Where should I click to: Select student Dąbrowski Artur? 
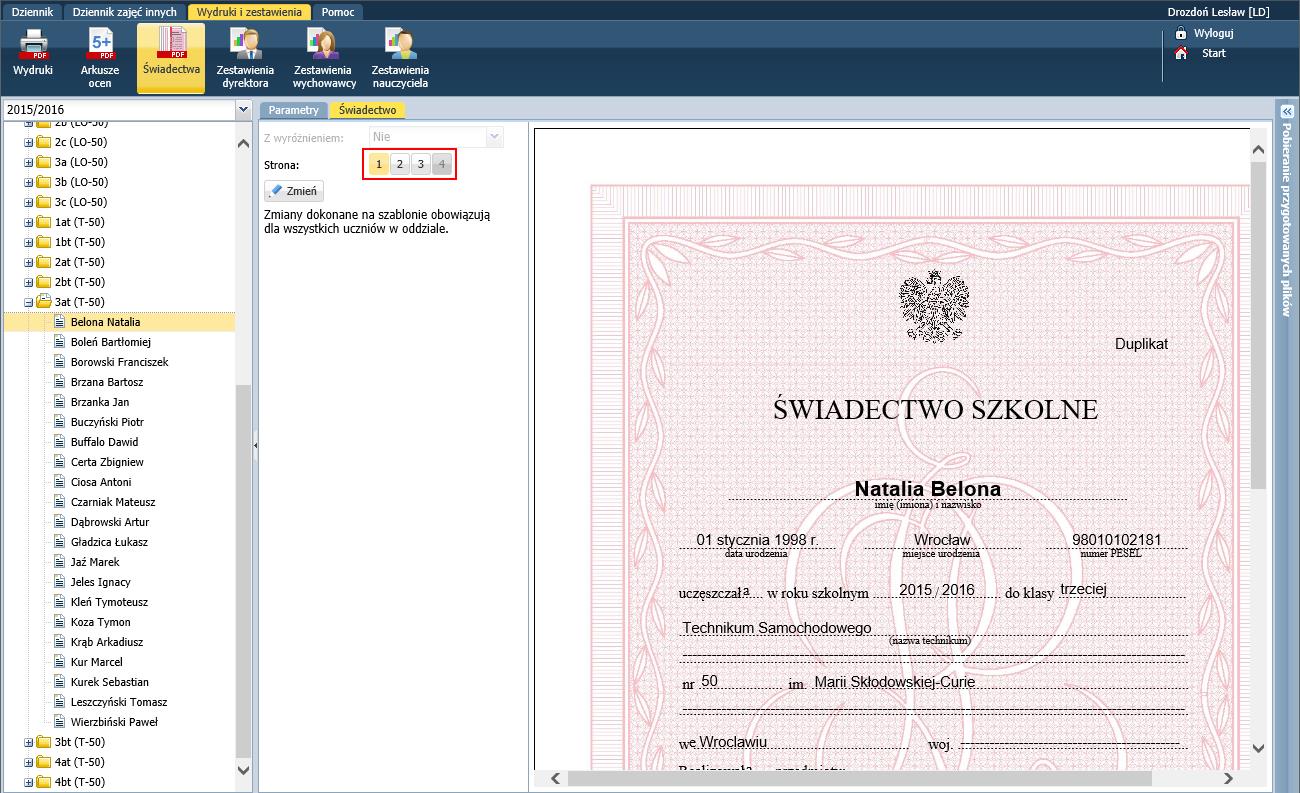coord(110,522)
